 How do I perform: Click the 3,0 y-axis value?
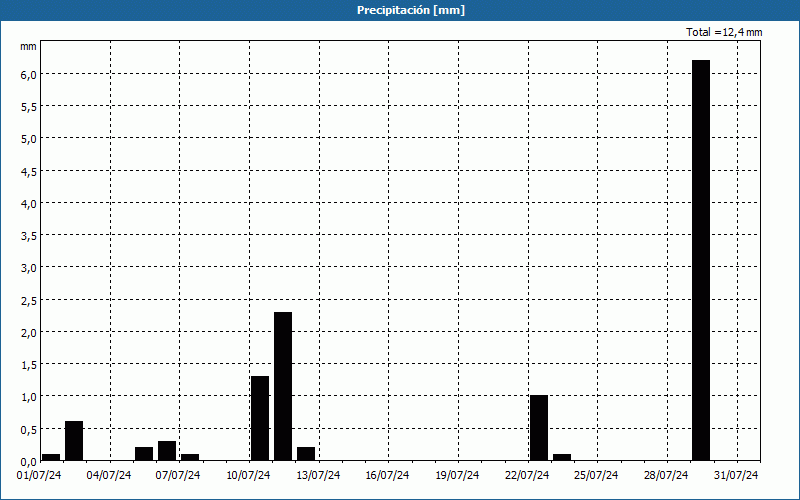tap(29, 268)
